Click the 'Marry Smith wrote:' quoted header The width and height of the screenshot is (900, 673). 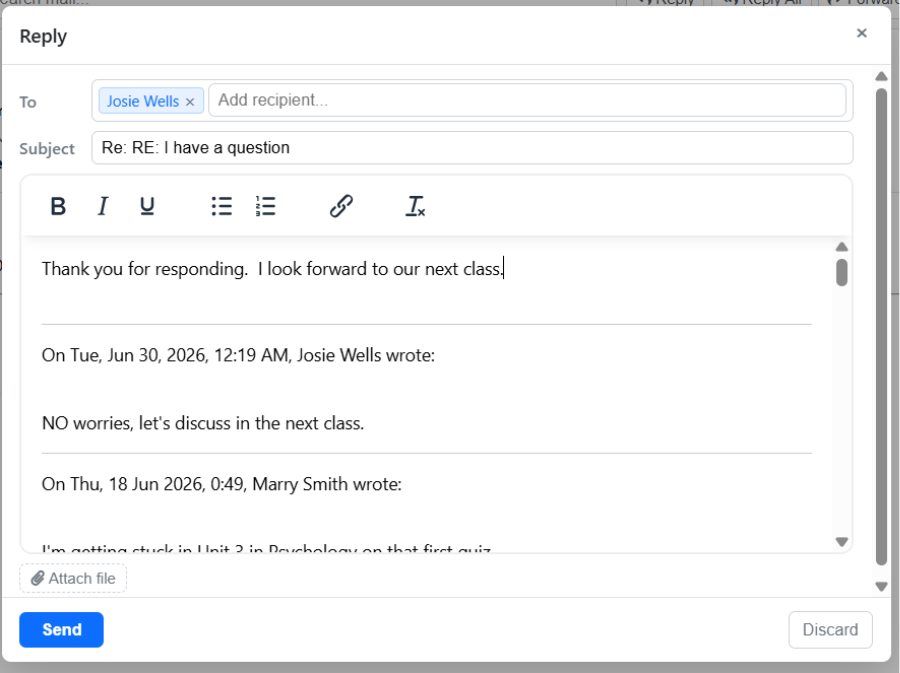click(222, 484)
